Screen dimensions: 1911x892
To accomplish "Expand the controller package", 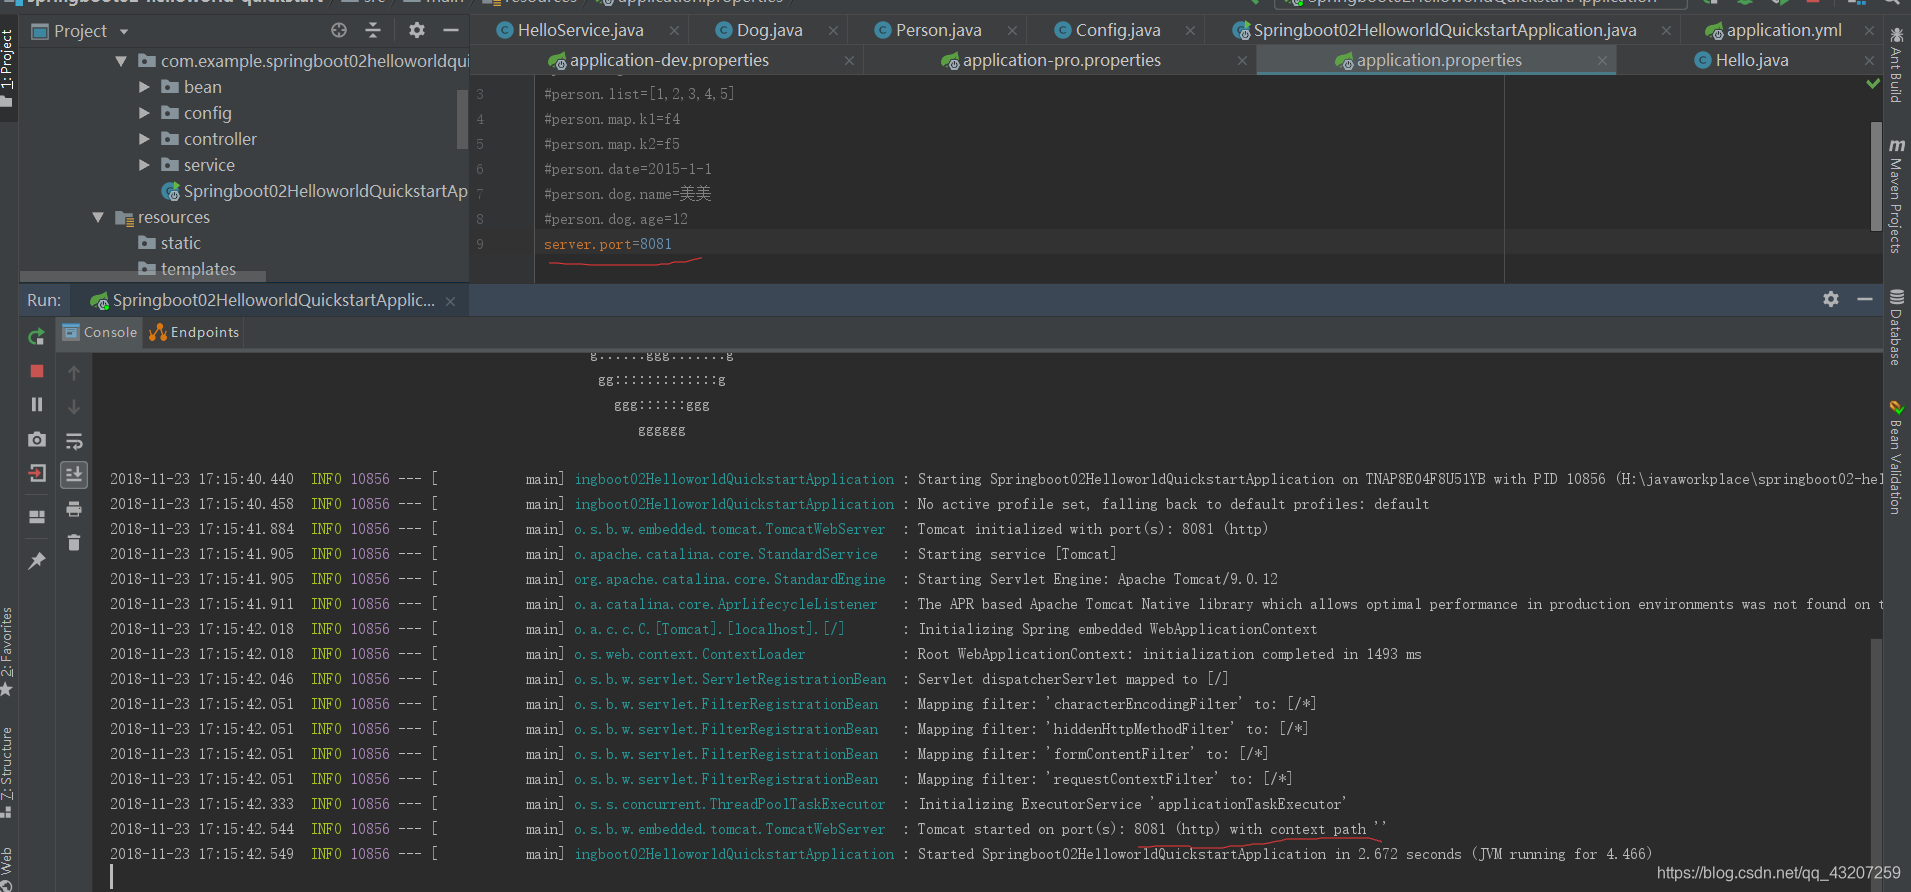I will 144,139.
